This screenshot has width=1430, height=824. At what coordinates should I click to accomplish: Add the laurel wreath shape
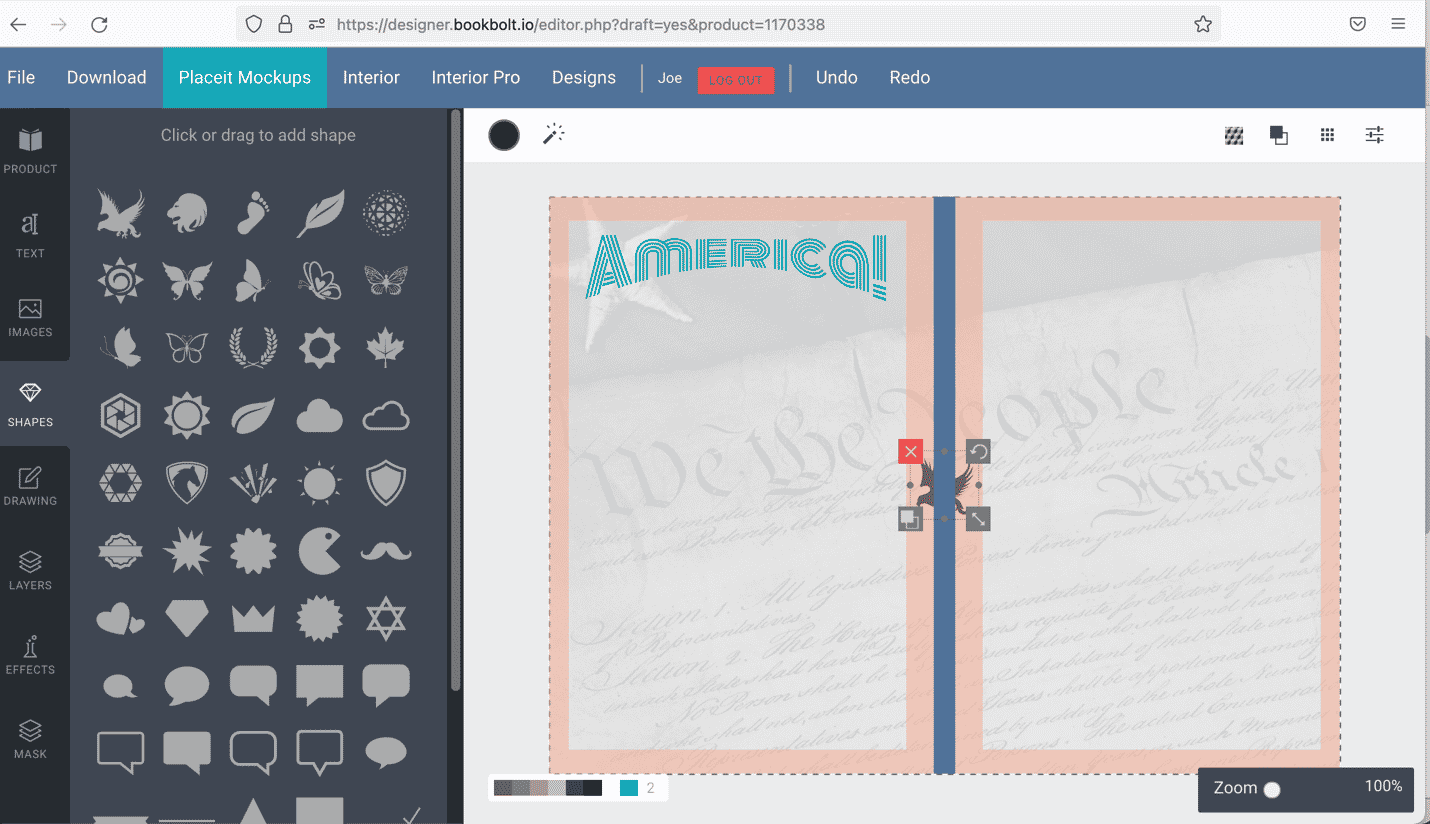tap(253, 347)
